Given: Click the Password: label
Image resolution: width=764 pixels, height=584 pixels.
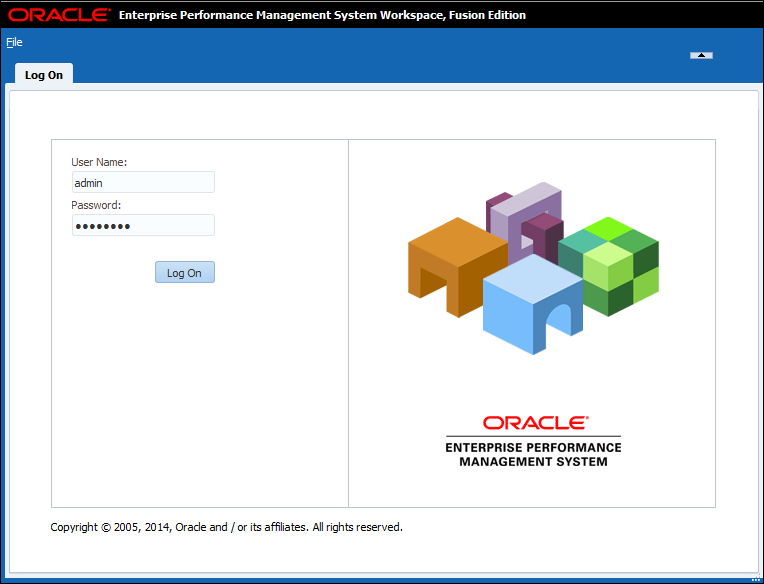Looking at the screenshot, I should (x=96, y=205).
